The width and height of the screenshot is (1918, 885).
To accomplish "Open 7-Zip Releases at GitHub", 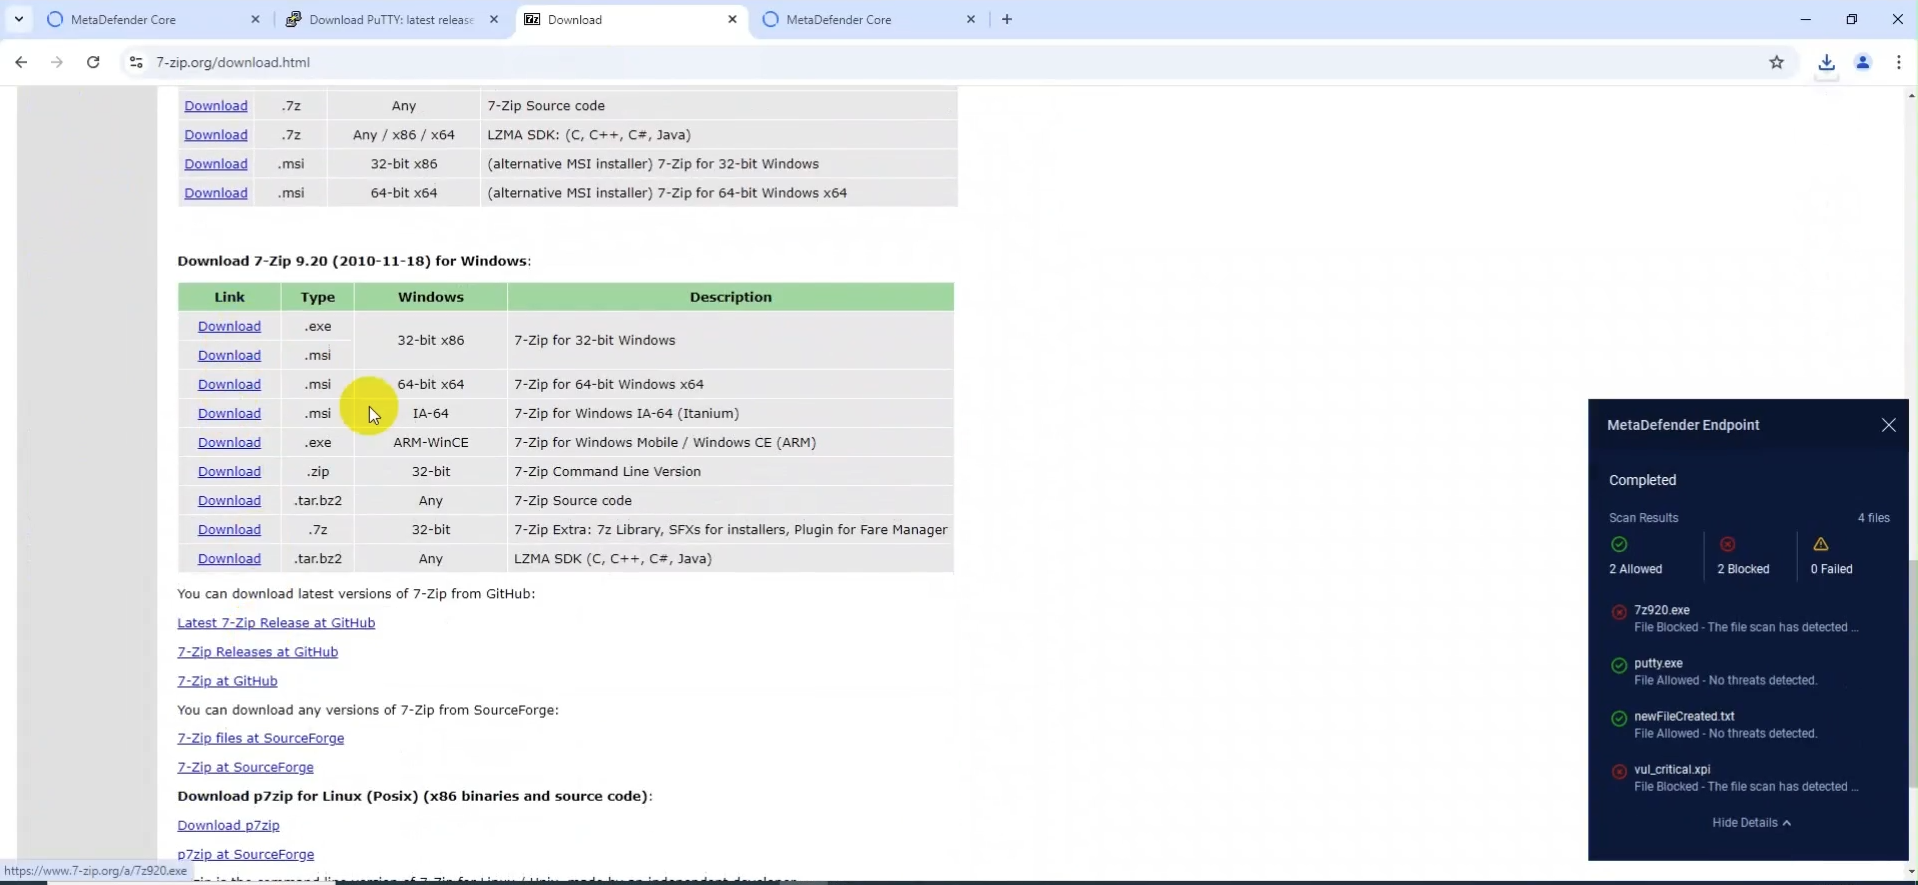I will click(257, 651).
